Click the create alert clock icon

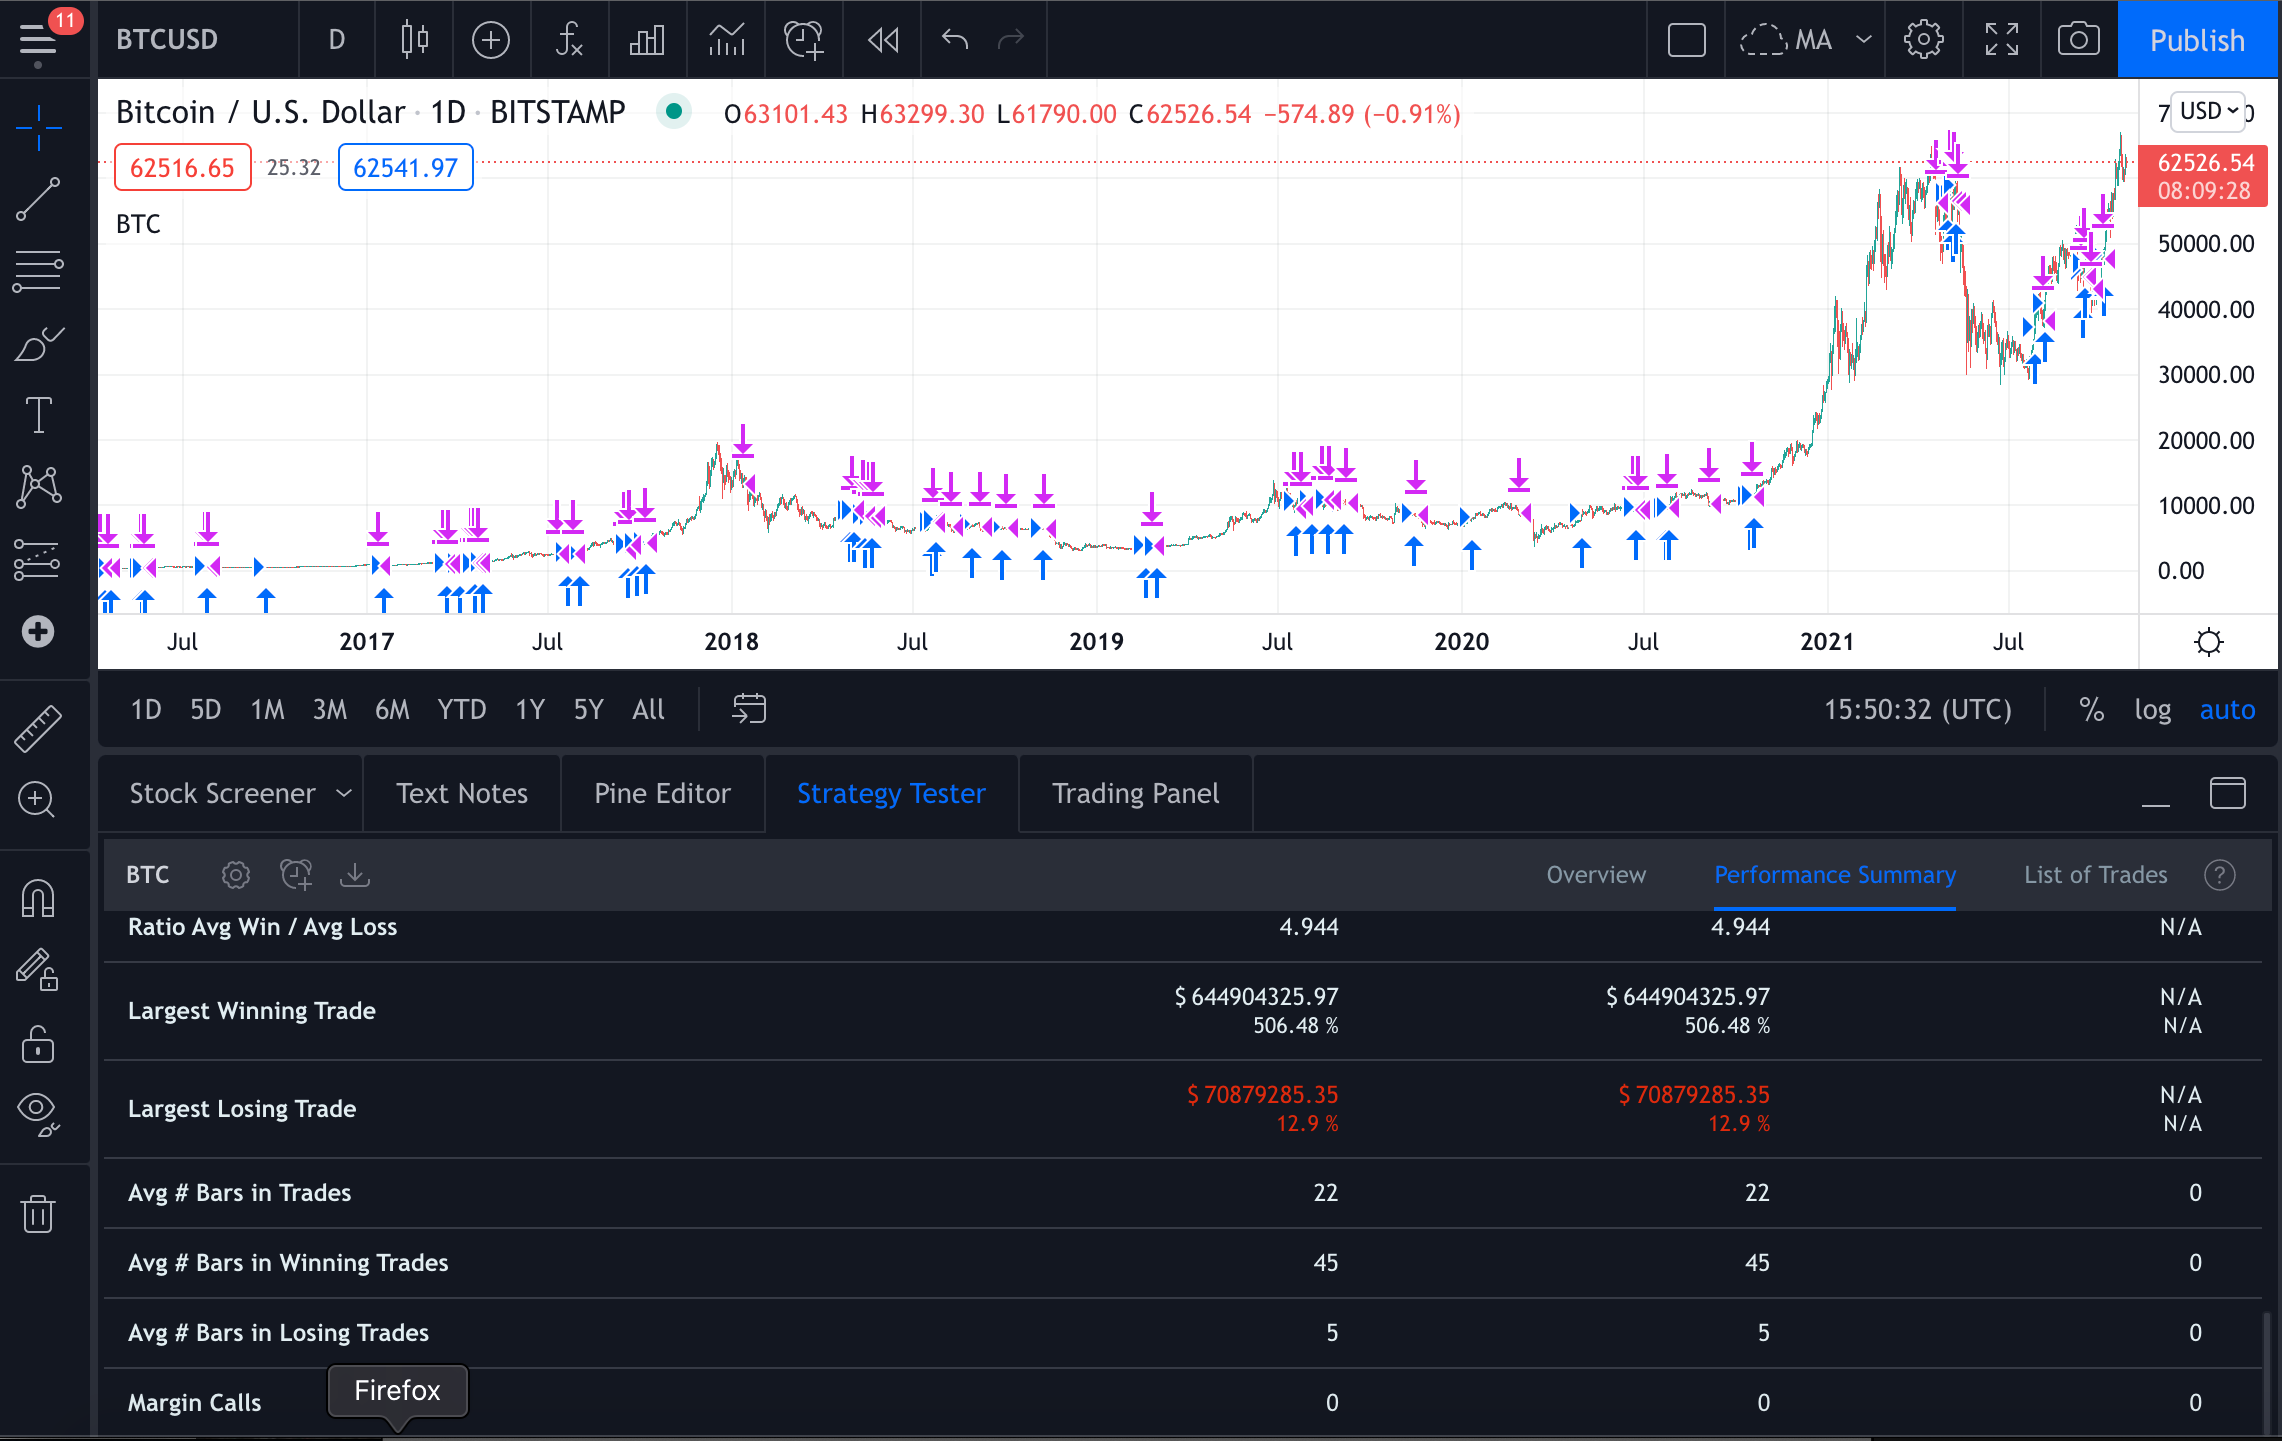(803, 40)
